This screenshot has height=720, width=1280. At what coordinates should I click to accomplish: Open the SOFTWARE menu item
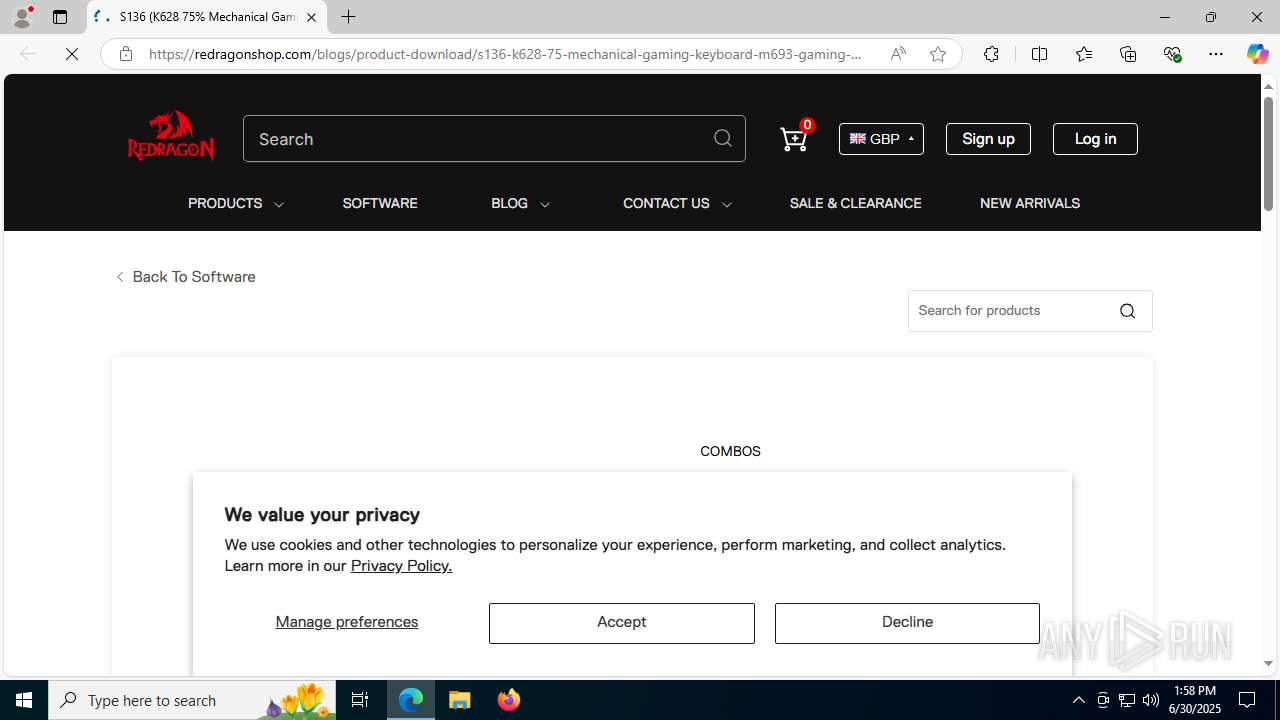(380, 203)
